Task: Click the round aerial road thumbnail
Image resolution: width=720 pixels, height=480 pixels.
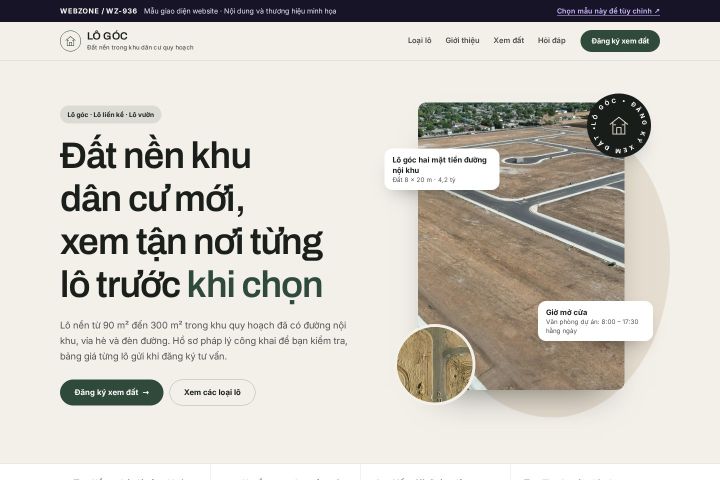Action: (x=435, y=364)
